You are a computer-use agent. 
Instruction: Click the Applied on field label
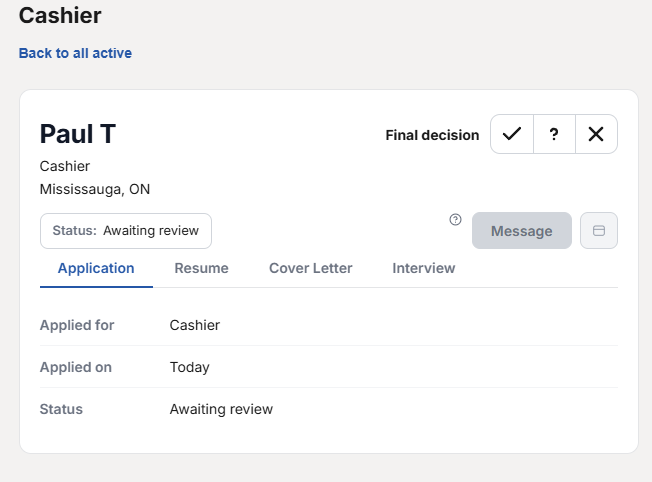(76, 367)
